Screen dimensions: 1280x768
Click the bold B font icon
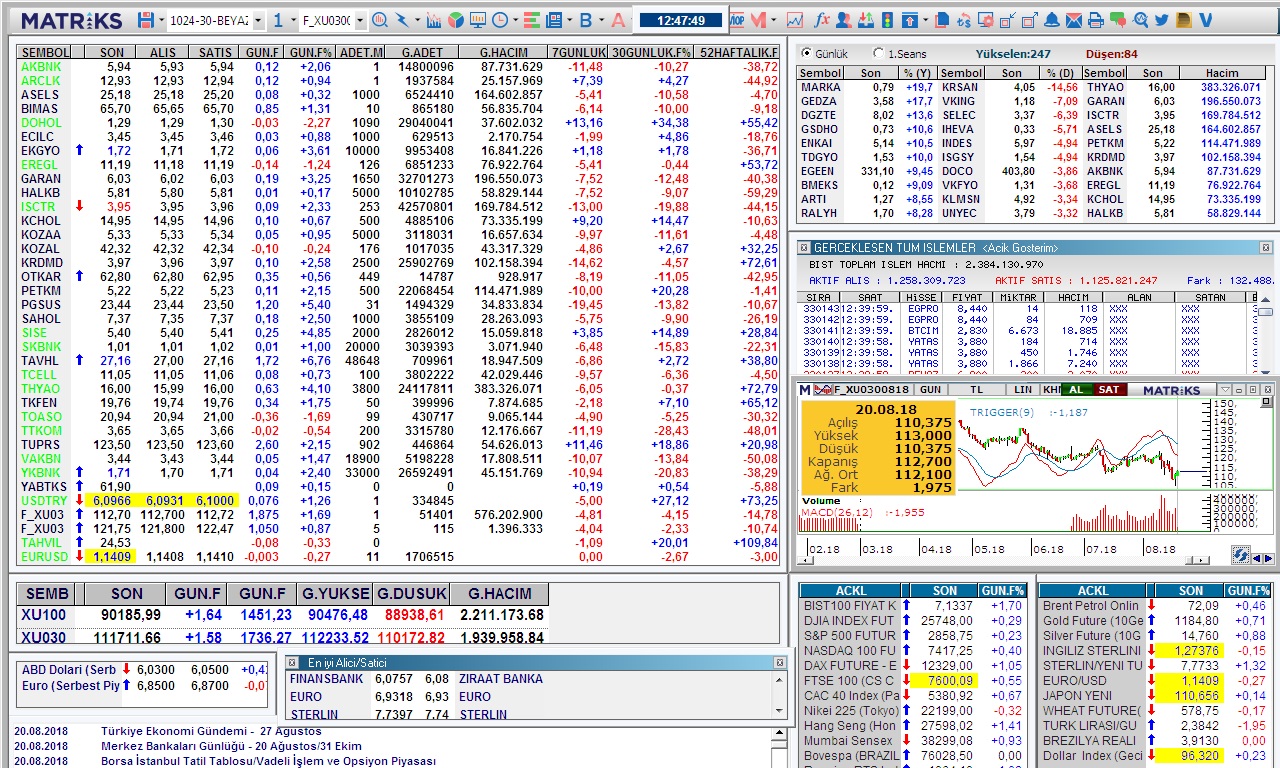tap(586, 20)
